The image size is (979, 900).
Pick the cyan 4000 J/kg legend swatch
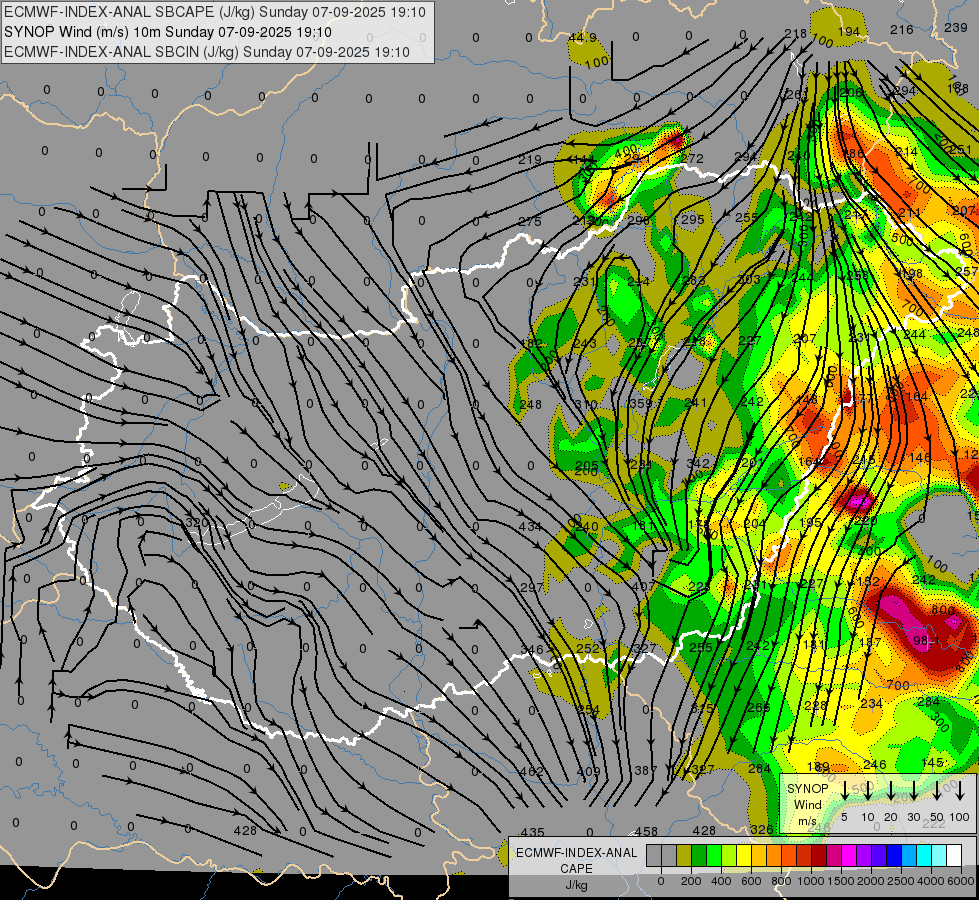924,856
